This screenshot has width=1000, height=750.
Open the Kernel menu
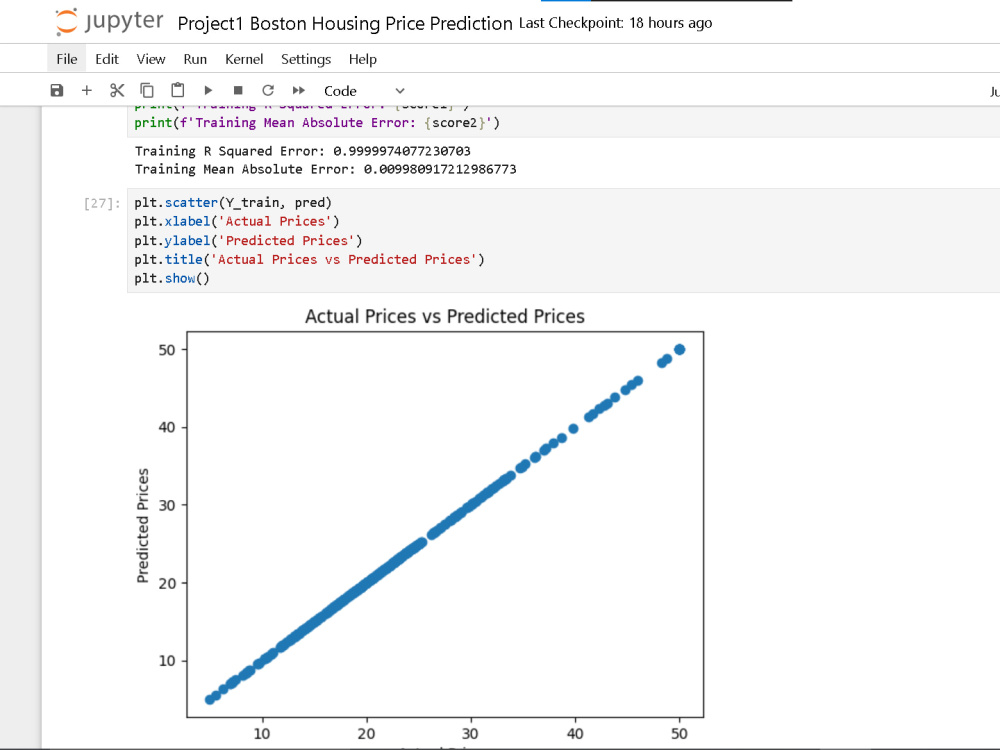tap(244, 59)
